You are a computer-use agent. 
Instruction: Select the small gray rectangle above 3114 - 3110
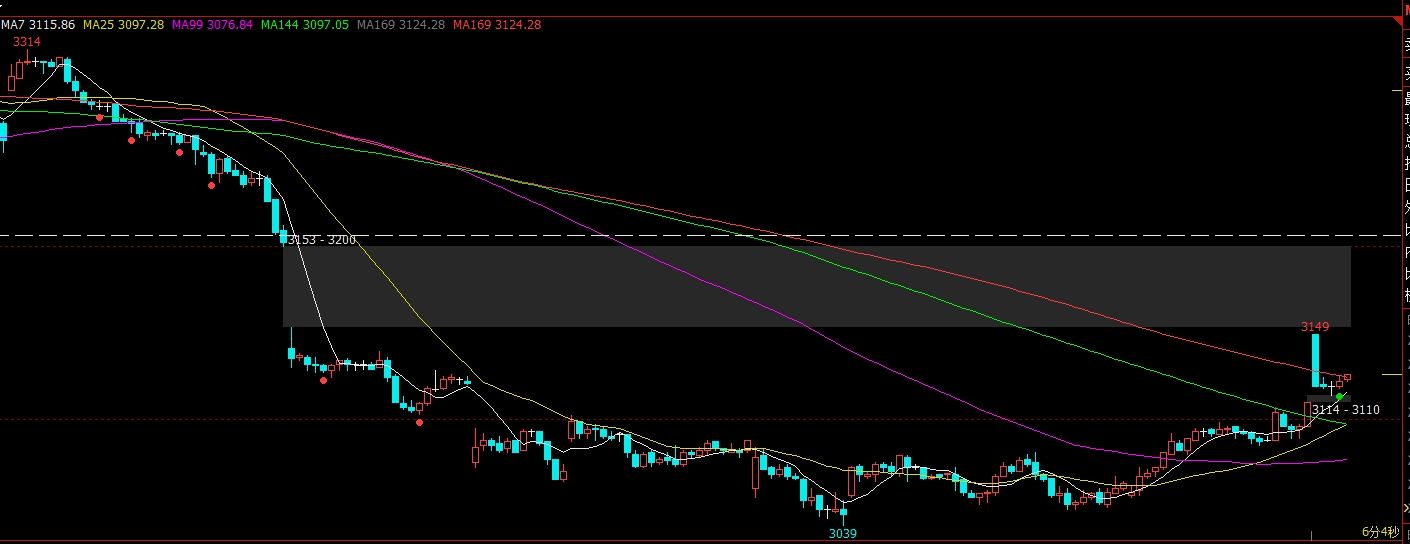1328,399
